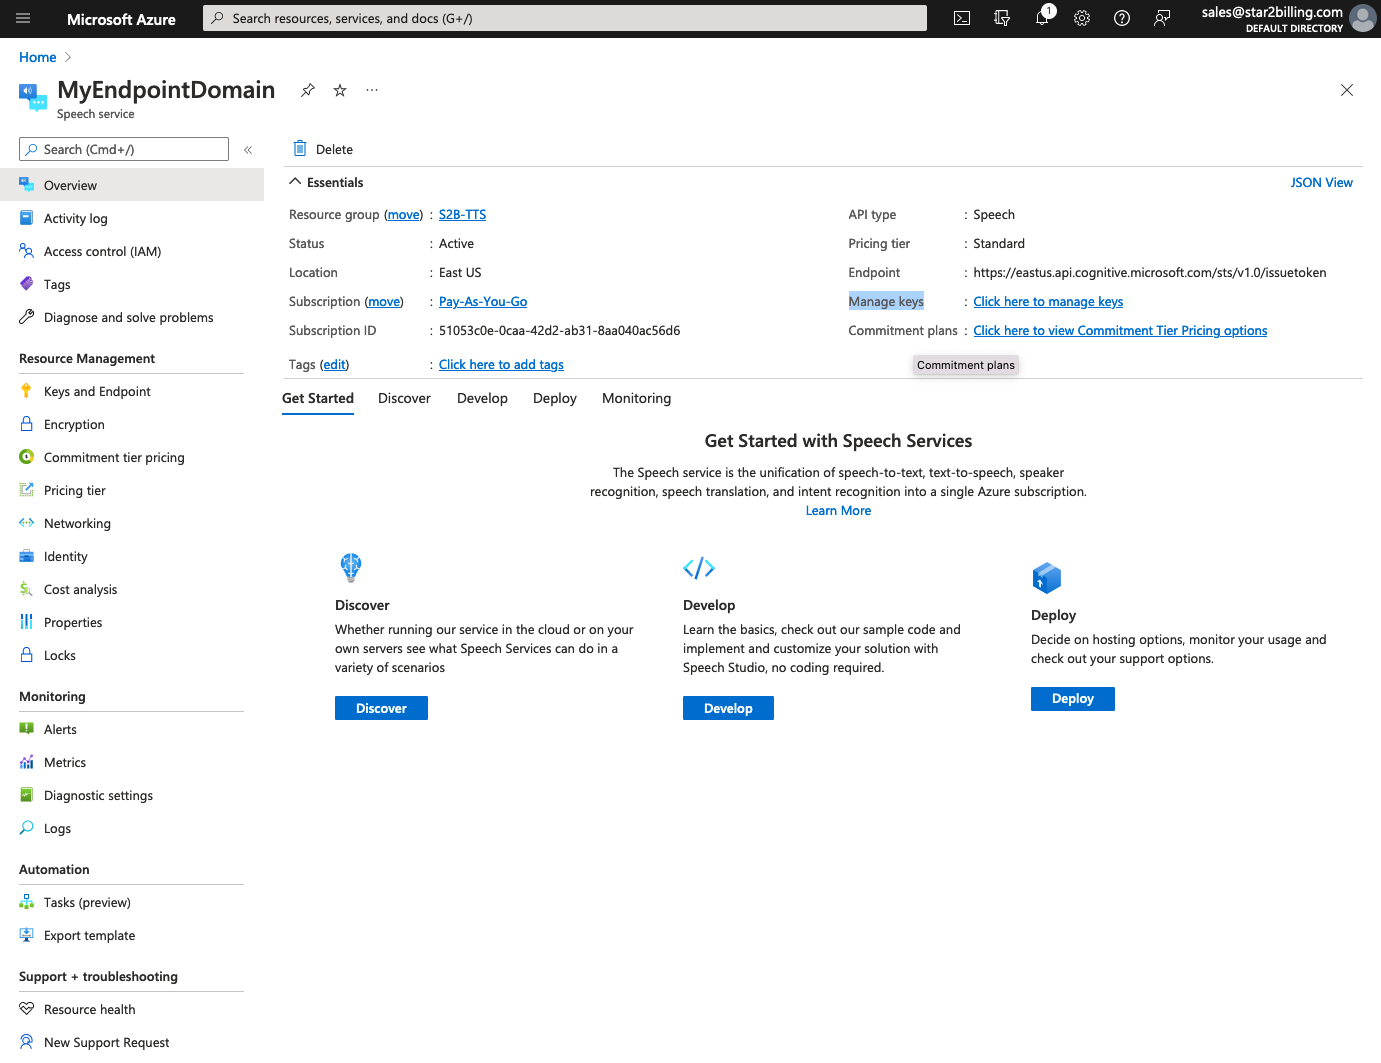Screen dimensions: 1381x1063
Task: Click the Endpoint URL text
Action: point(1150,272)
